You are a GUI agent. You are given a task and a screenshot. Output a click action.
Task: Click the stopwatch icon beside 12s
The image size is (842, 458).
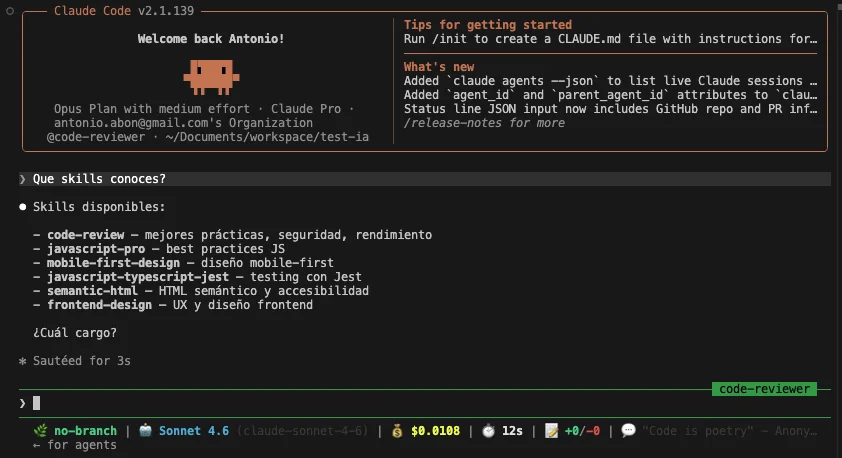click(488, 431)
